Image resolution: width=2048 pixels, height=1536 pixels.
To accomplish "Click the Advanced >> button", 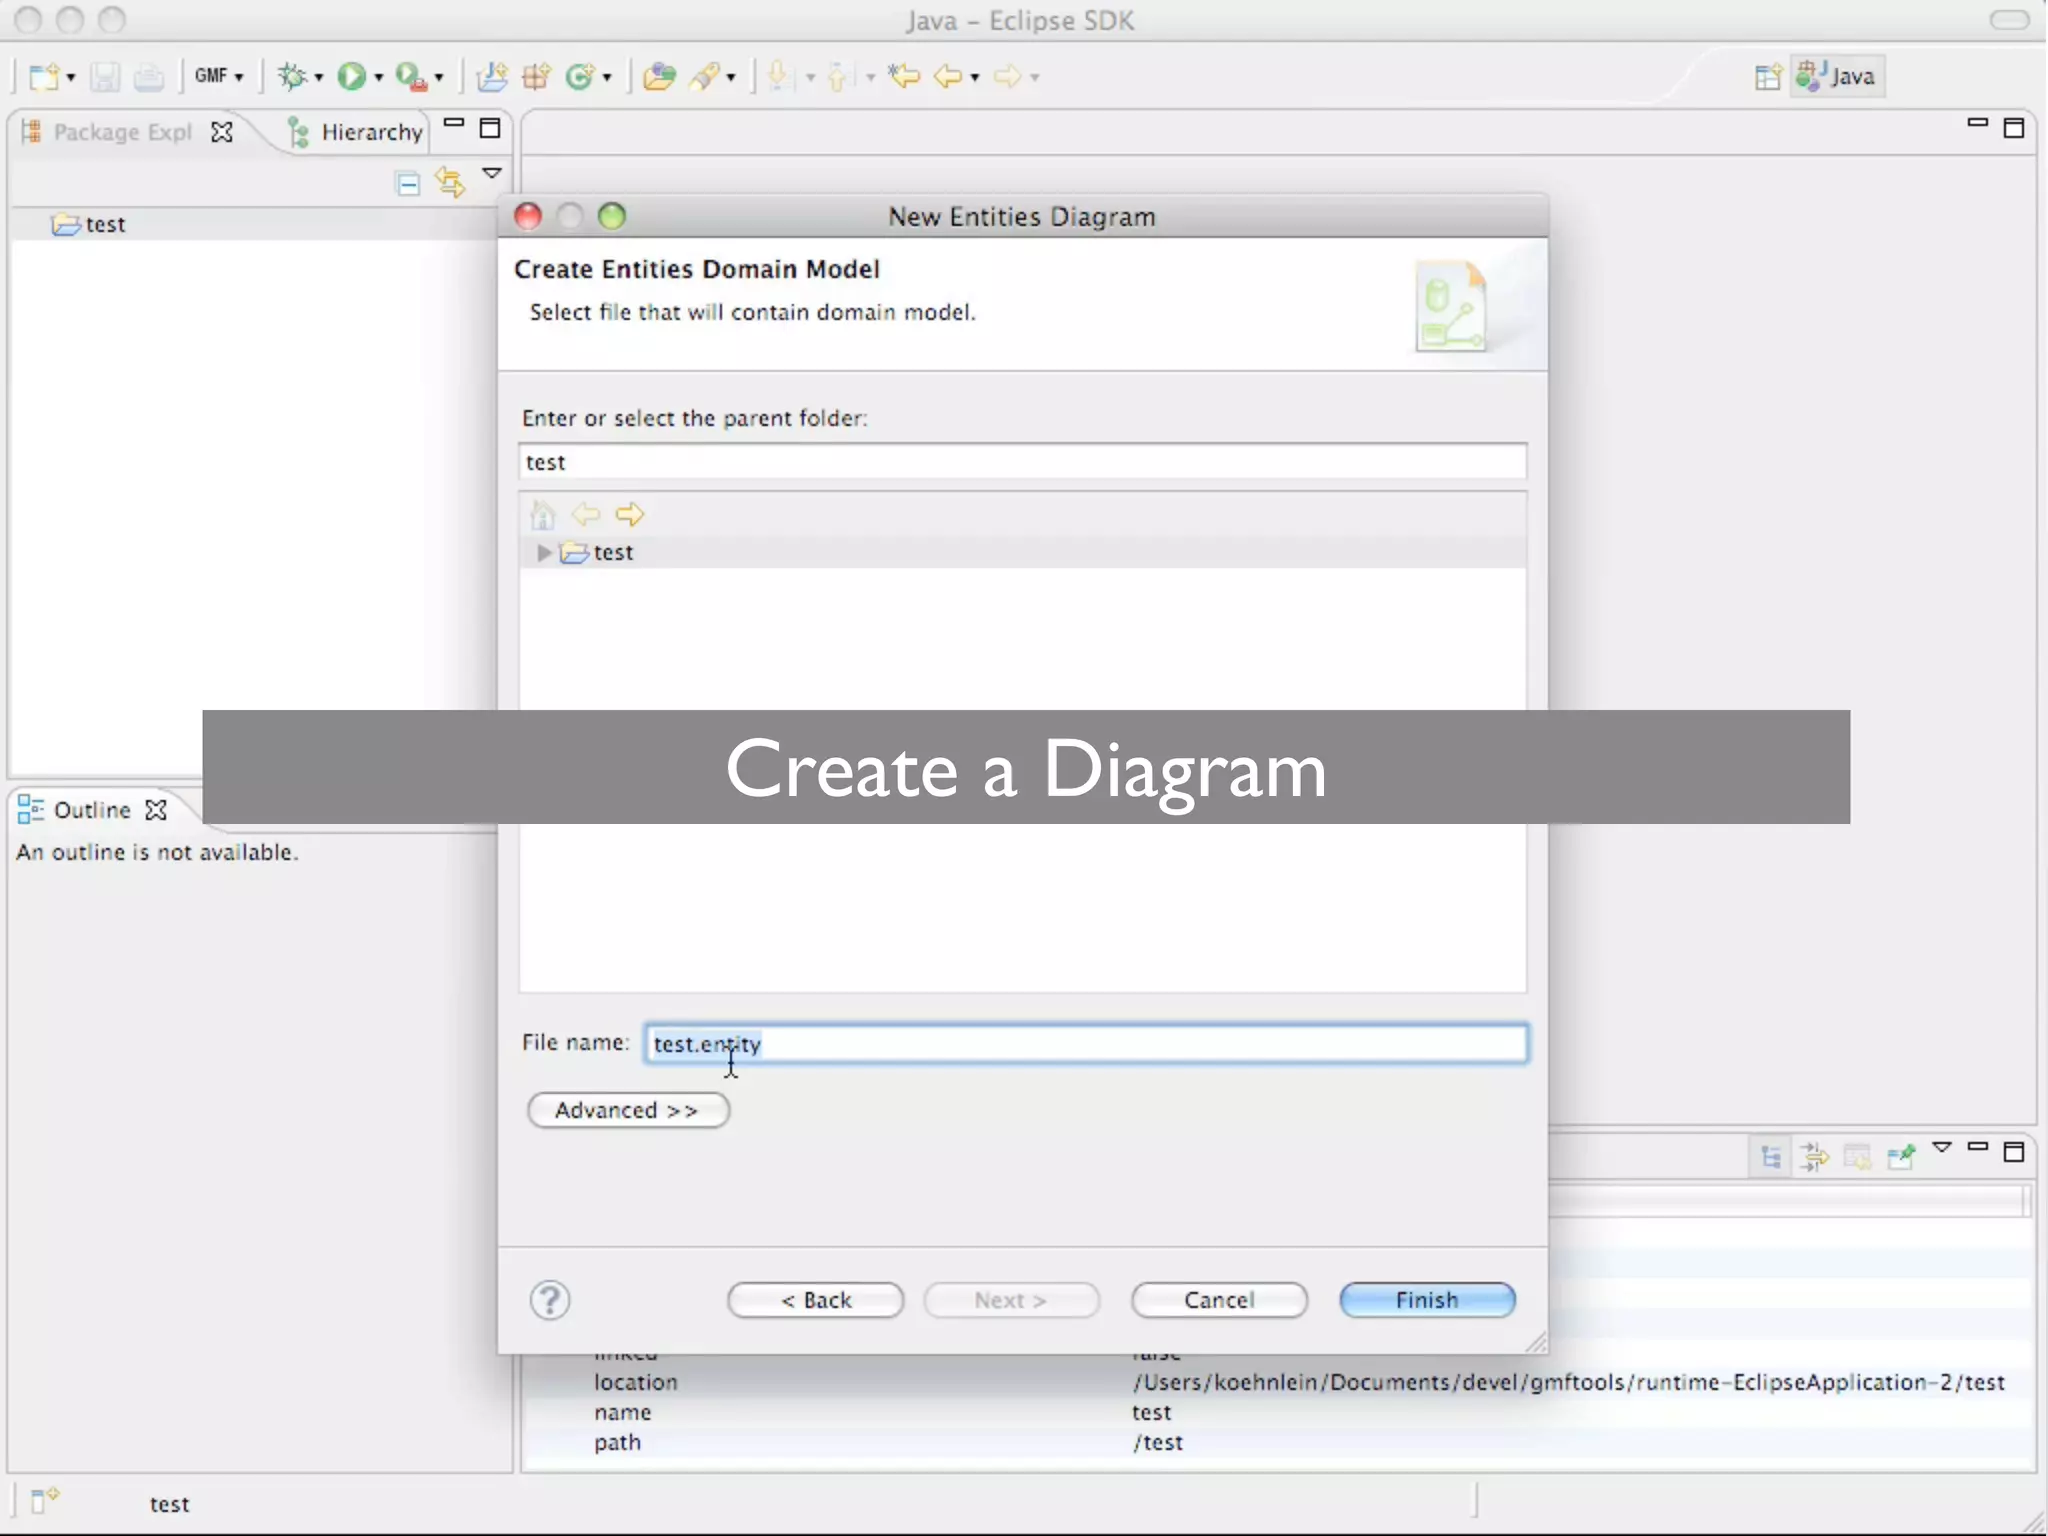I will (x=628, y=1110).
